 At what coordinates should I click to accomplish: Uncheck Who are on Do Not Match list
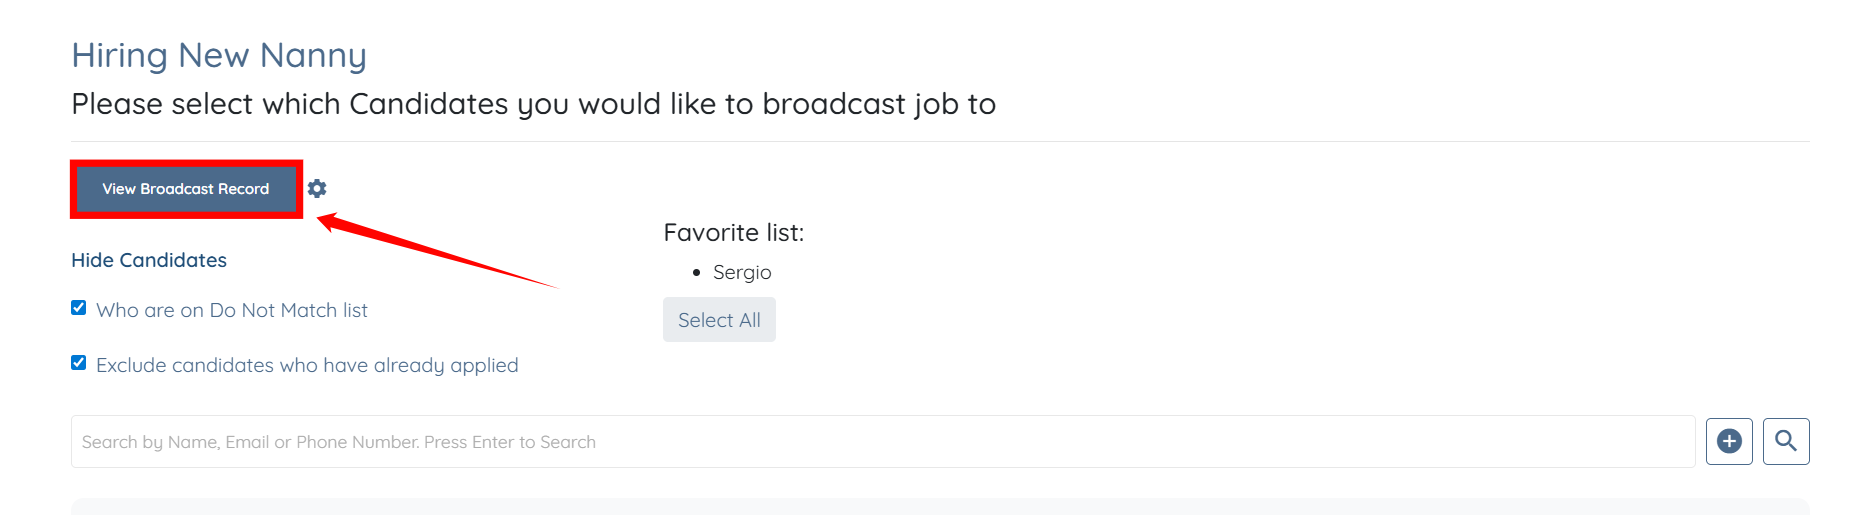(79, 308)
